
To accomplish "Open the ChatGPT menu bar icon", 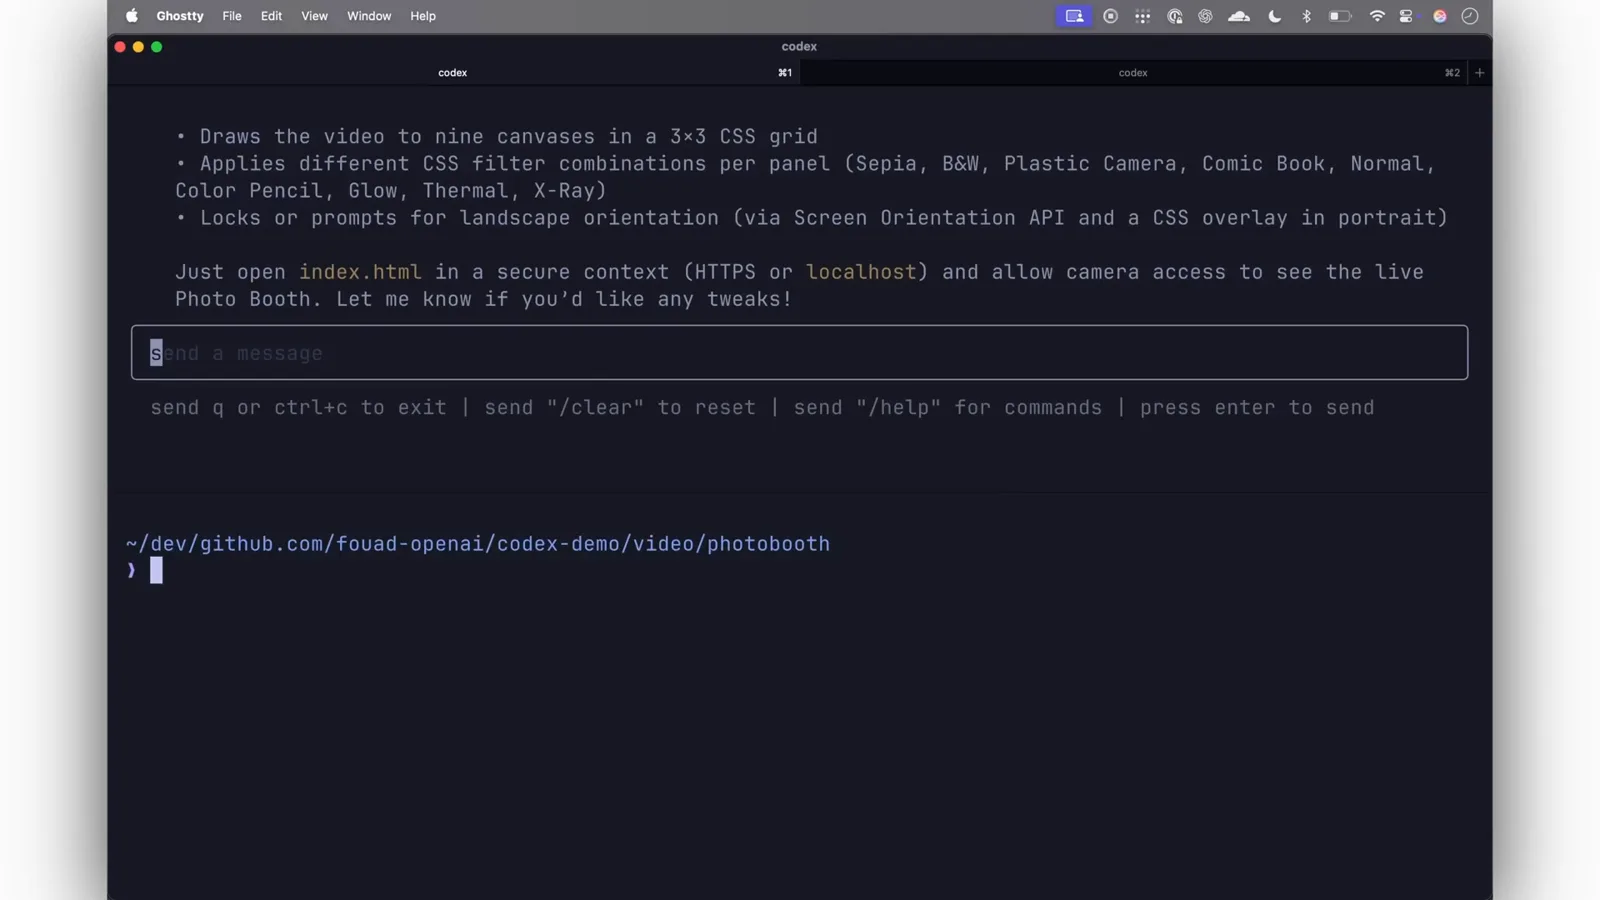I will coord(1205,16).
